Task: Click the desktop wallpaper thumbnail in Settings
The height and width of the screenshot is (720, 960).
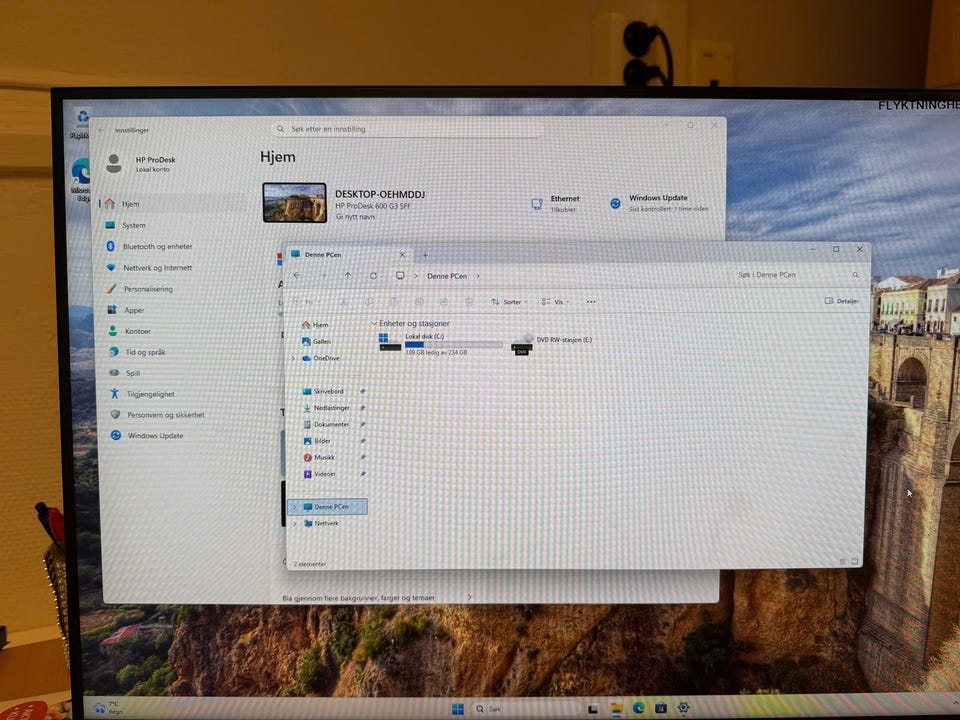Action: pos(294,203)
